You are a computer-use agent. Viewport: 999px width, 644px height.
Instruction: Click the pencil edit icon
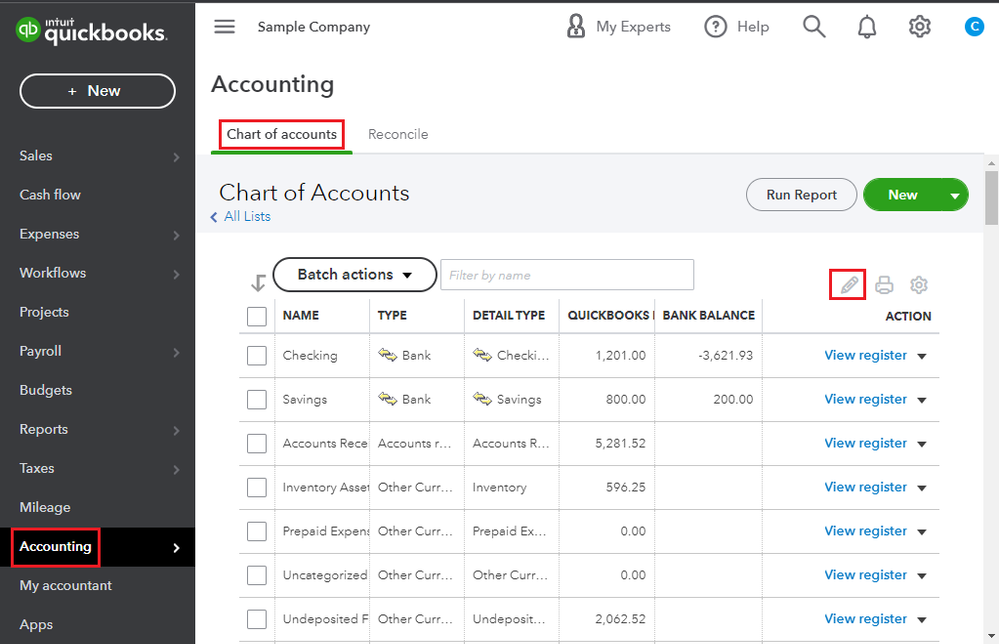(849, 285)
